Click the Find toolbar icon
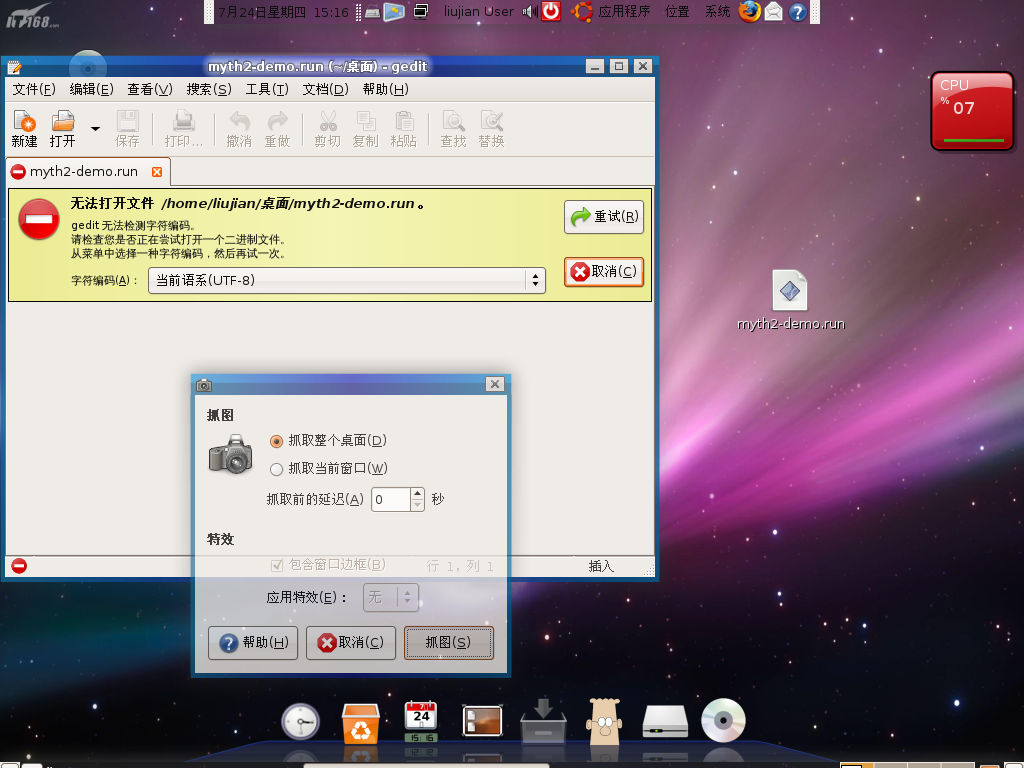Viewport: 1024px width, 768px height. 453,129
